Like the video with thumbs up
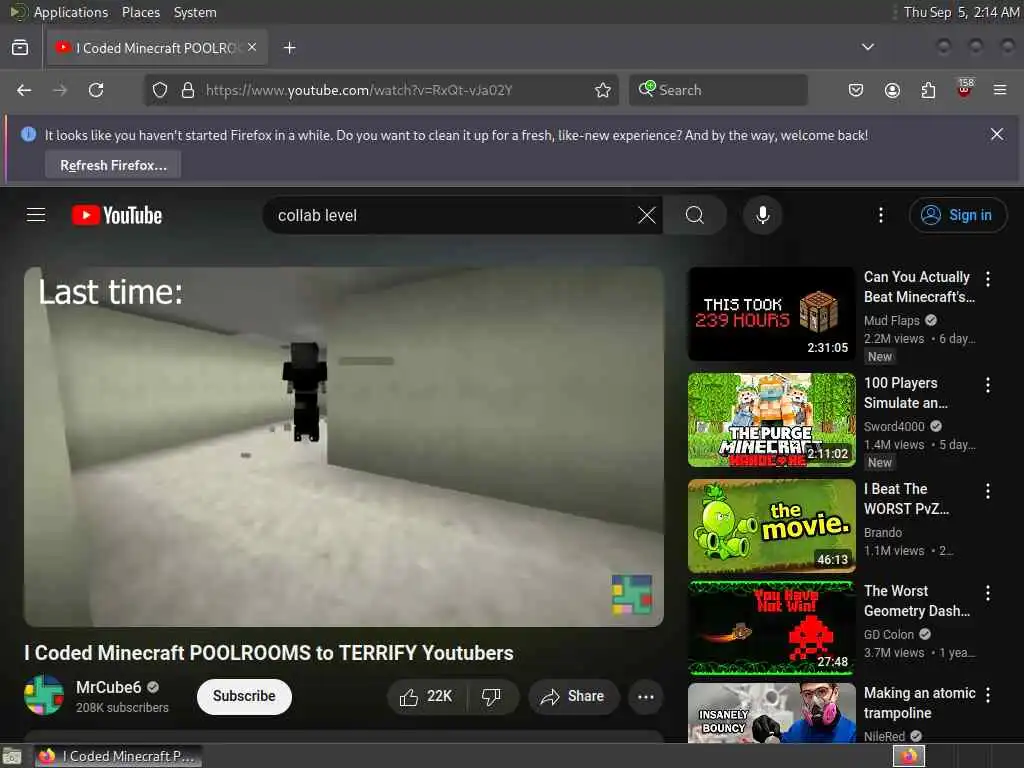The image size is (1024, 768). pos(428,696)
